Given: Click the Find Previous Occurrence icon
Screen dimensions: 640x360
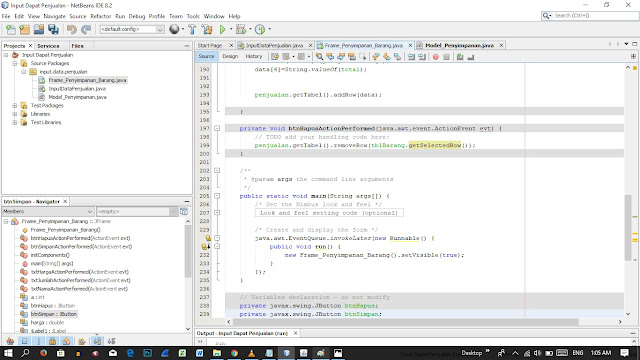Looking at the screenshot, I should [330, 57].
